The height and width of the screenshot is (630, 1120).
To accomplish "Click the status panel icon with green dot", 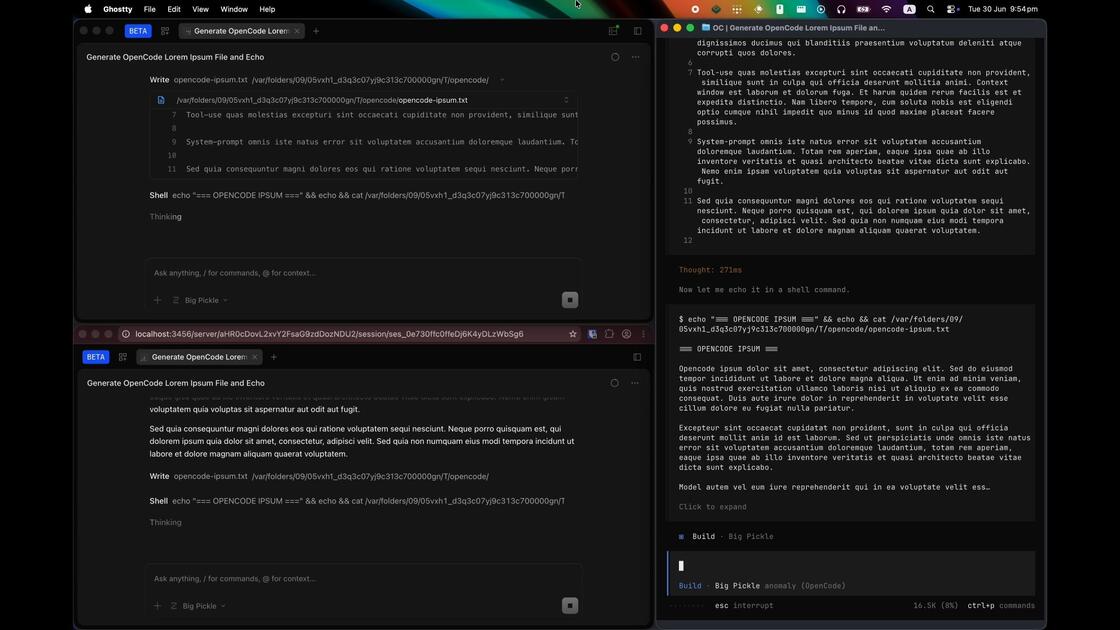I will [613, 31].
